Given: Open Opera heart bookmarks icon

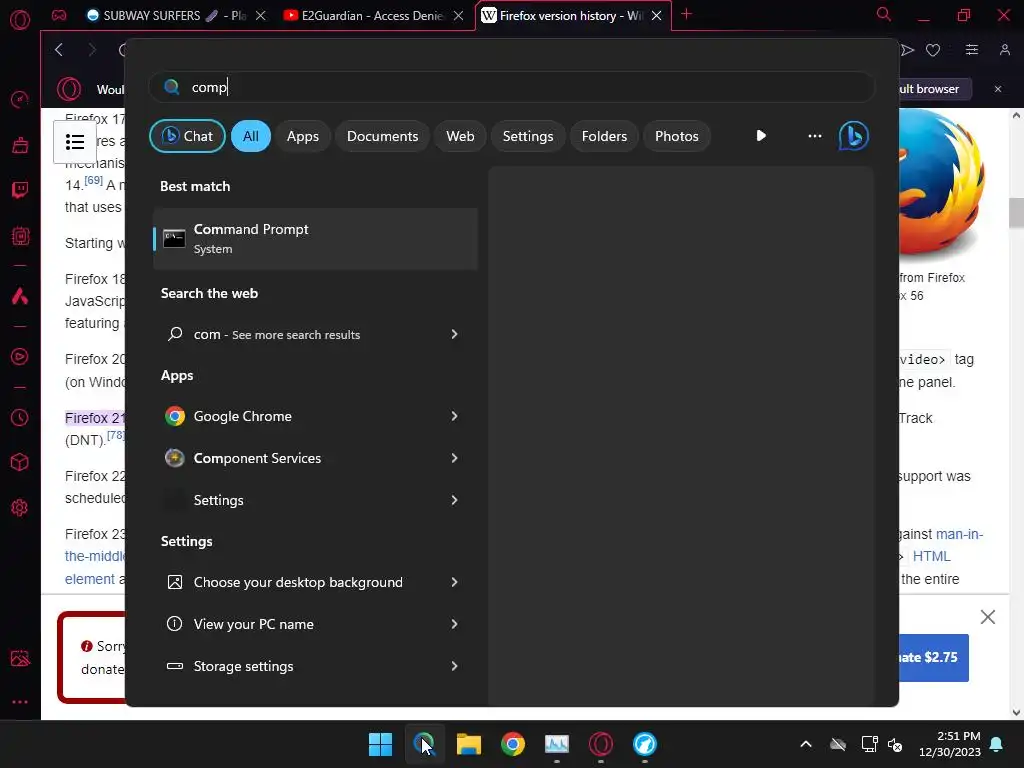Looking at the screenshot, I should (x=933, y=50).
